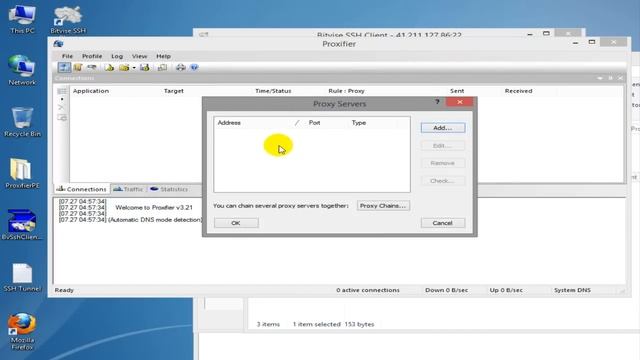The width and height of the screenshot is (640, 360).
Task: Click the blue help toolbar icon
Action: pyautogui.click(x=194, y=67)
